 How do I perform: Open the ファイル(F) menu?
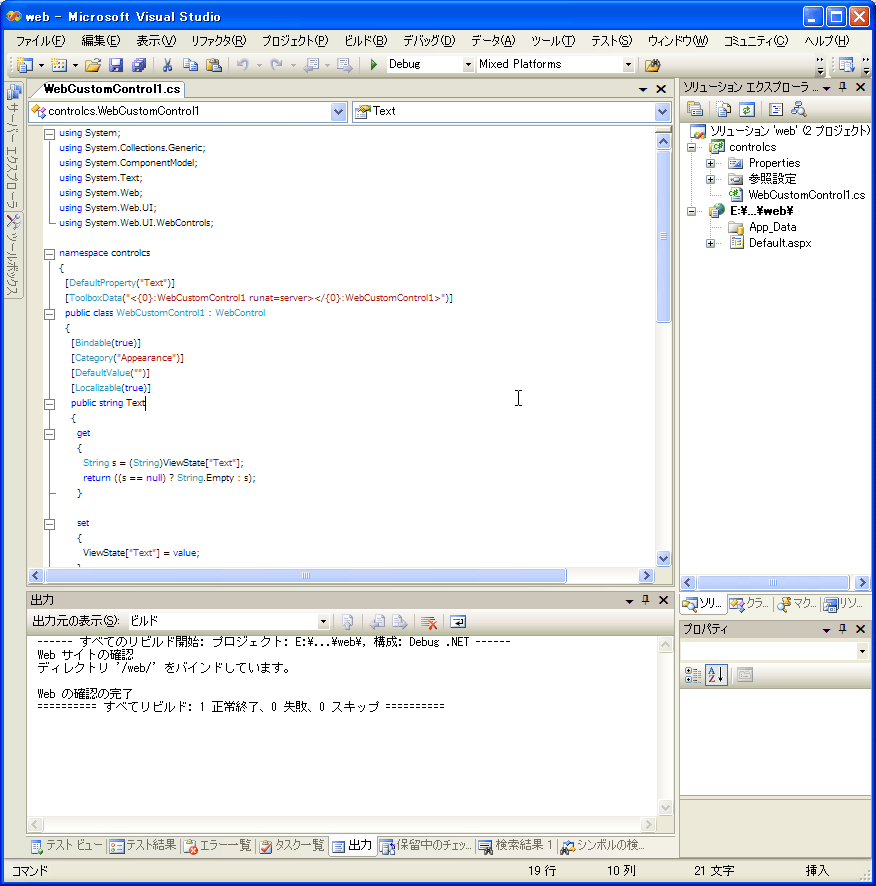coord(40,41)
